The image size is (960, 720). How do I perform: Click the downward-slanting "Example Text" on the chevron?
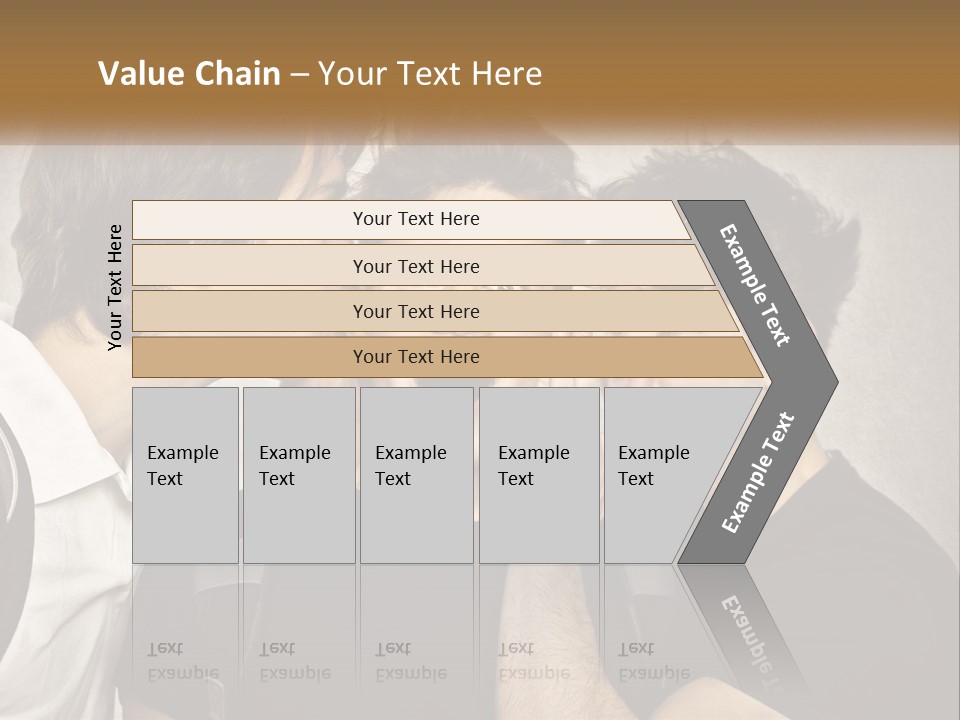[754, 285]
